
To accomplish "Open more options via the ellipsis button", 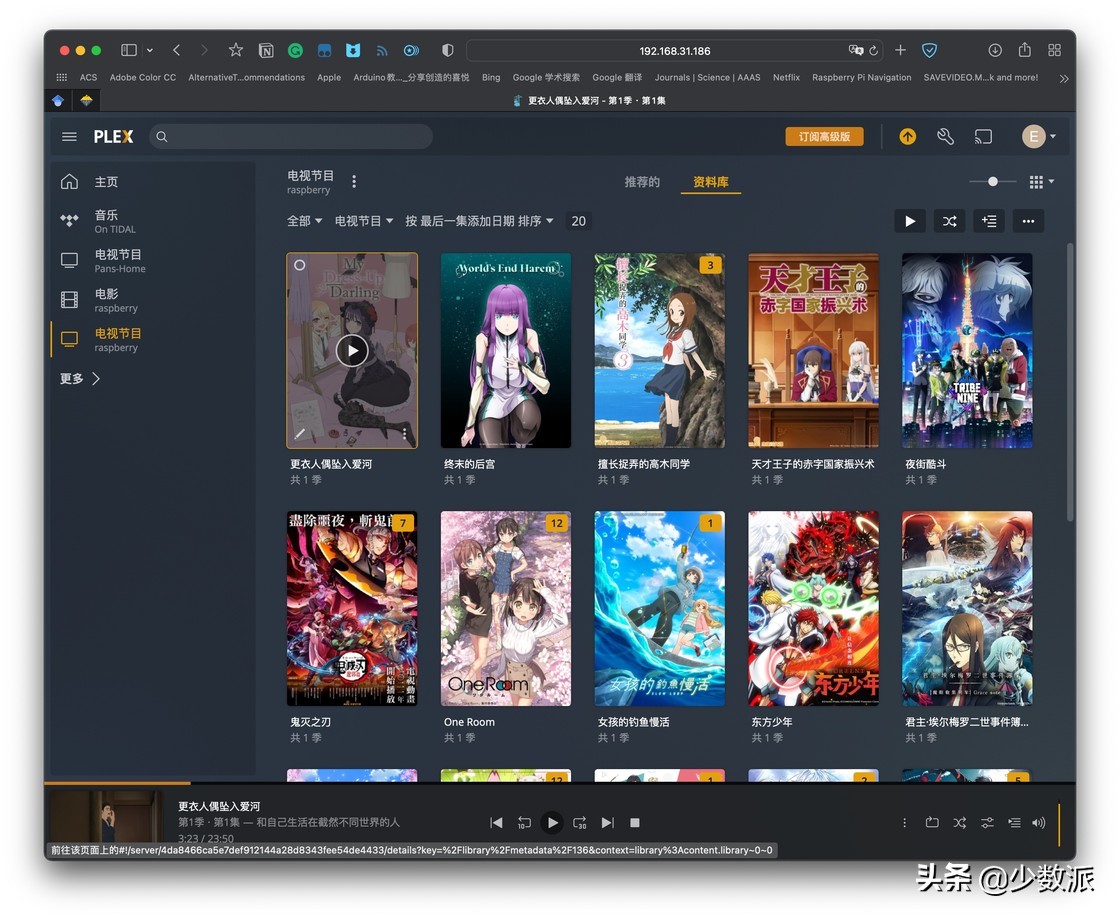I will click(x=1028, y=221).
